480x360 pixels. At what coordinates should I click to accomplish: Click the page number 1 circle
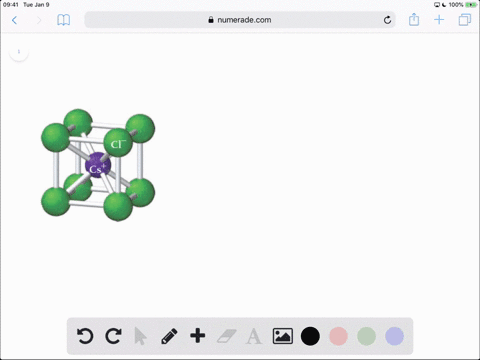[x=19, y=52]
